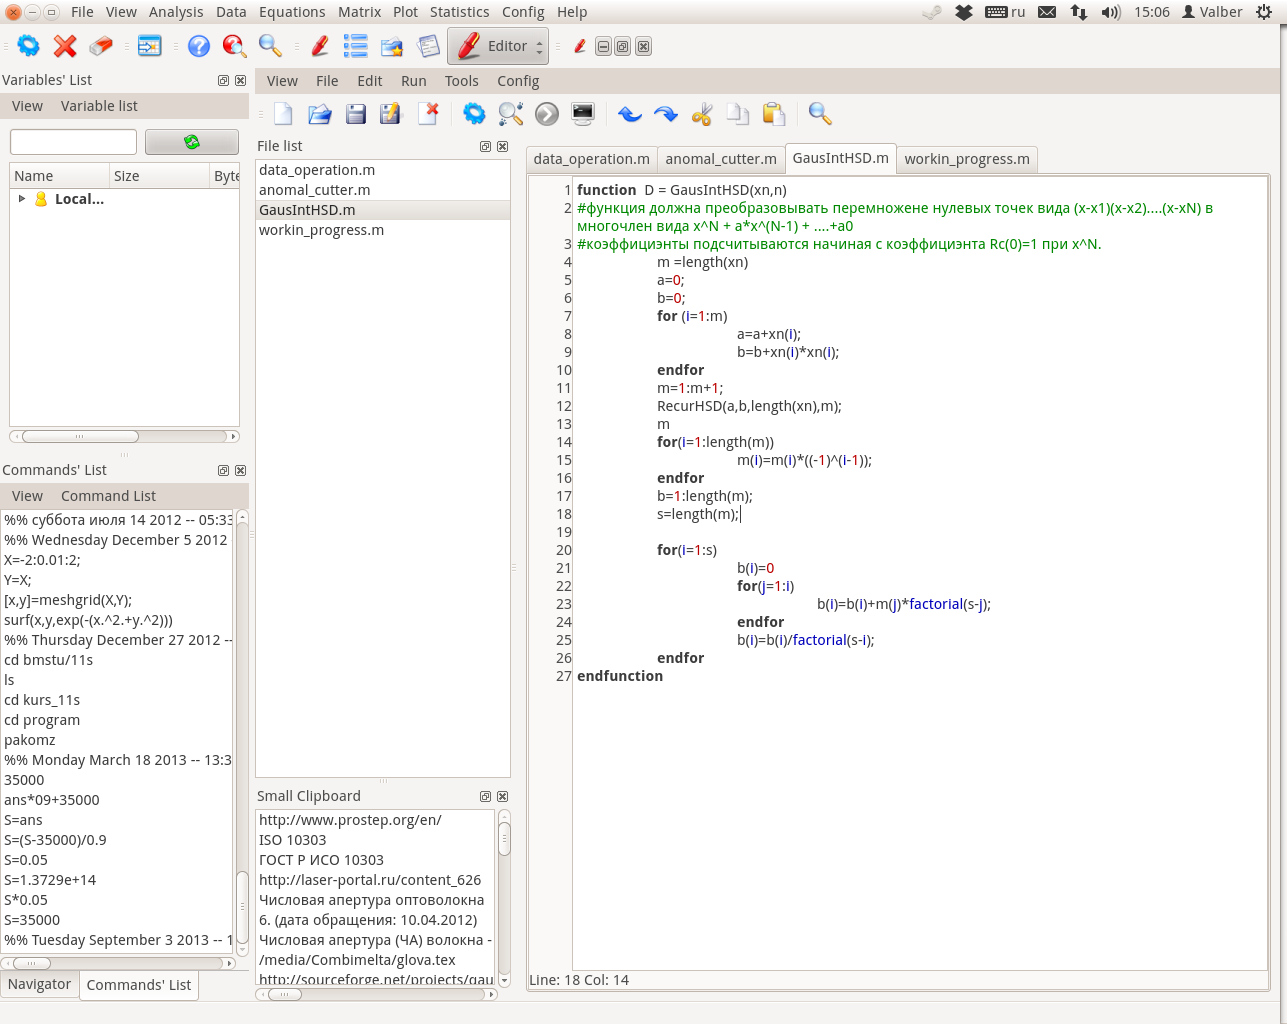Toggle floating of Variables' List panel
The image size is (1287, 1024).
click(223, 80)
